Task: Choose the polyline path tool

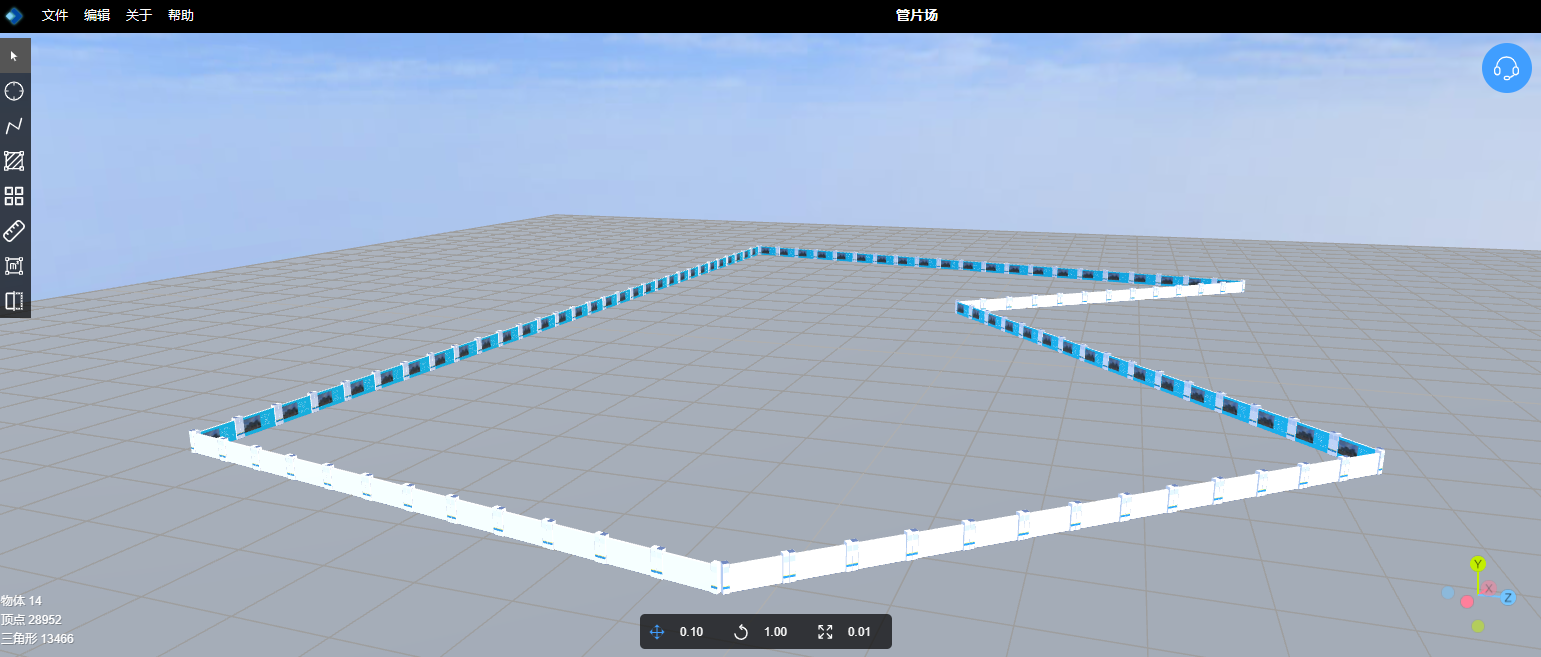Action: 15,126
